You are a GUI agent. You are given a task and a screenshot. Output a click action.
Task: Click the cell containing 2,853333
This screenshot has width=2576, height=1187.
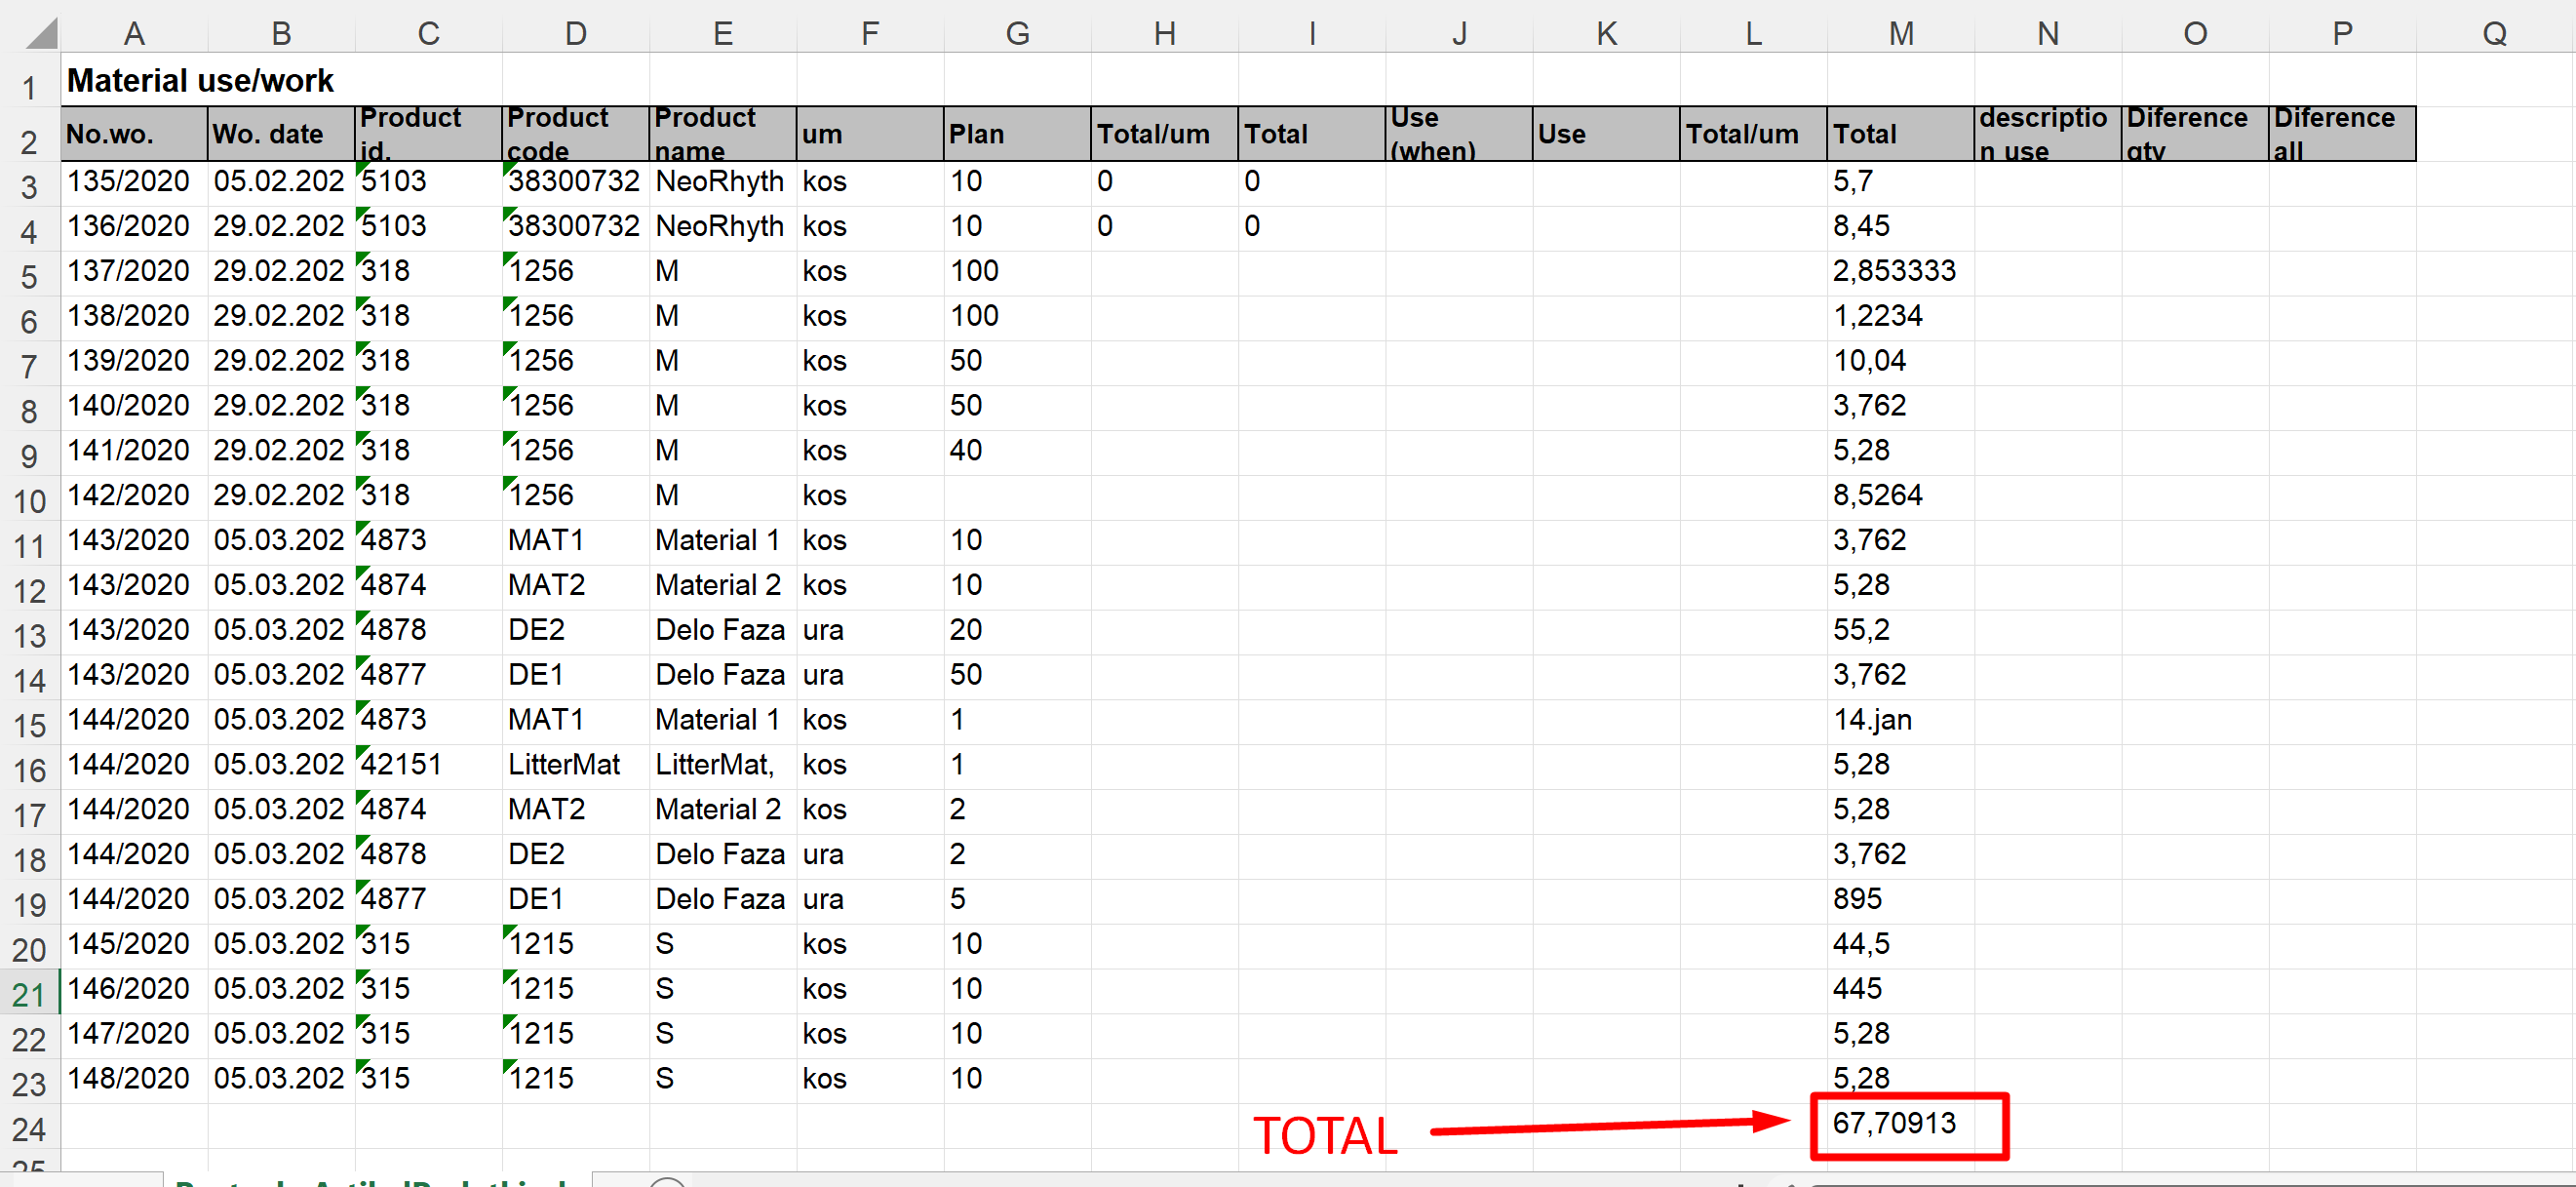click(x=1894, y=271)
